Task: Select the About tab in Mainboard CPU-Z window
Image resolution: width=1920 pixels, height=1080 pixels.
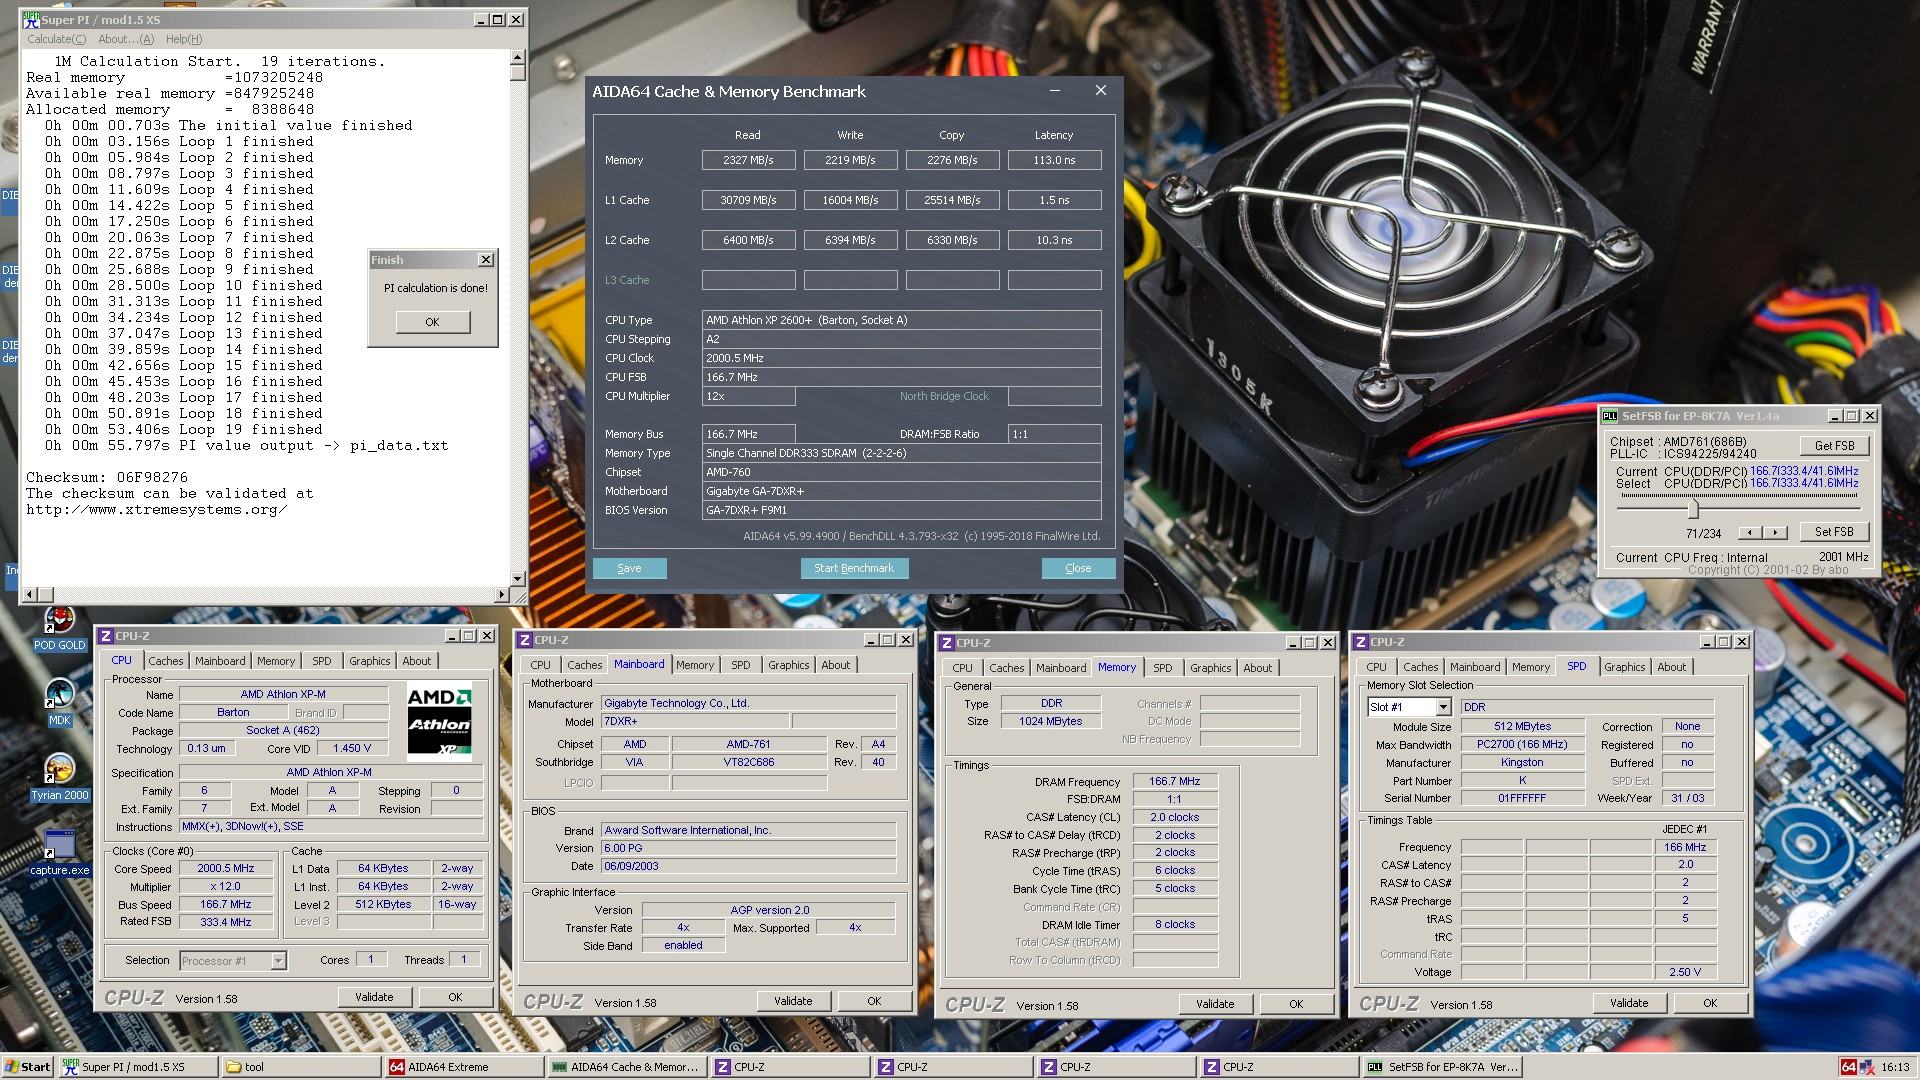Action: pos(836,665)
